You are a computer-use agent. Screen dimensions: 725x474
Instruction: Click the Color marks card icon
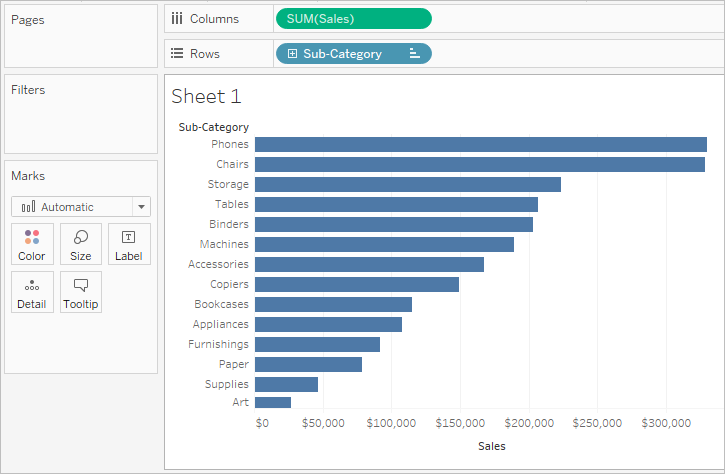(x=32, y=237)
